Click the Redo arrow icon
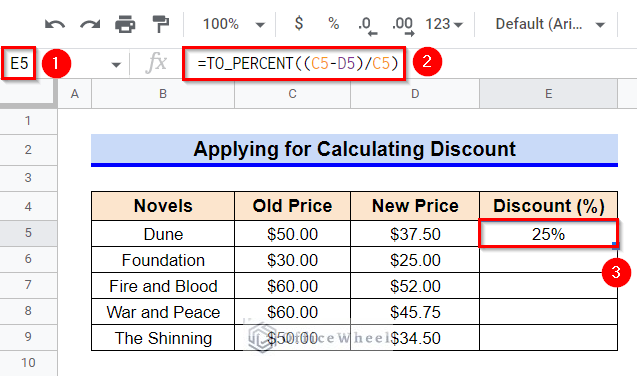Screen dimensions: 637x376 coord(90,24)
